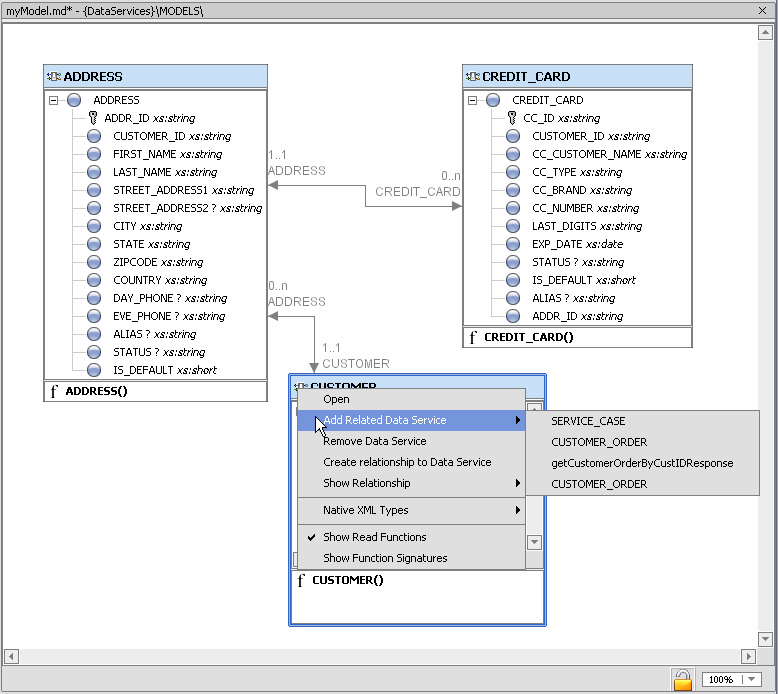Click the function icon next to CUSTOMER()

[301, 580]
